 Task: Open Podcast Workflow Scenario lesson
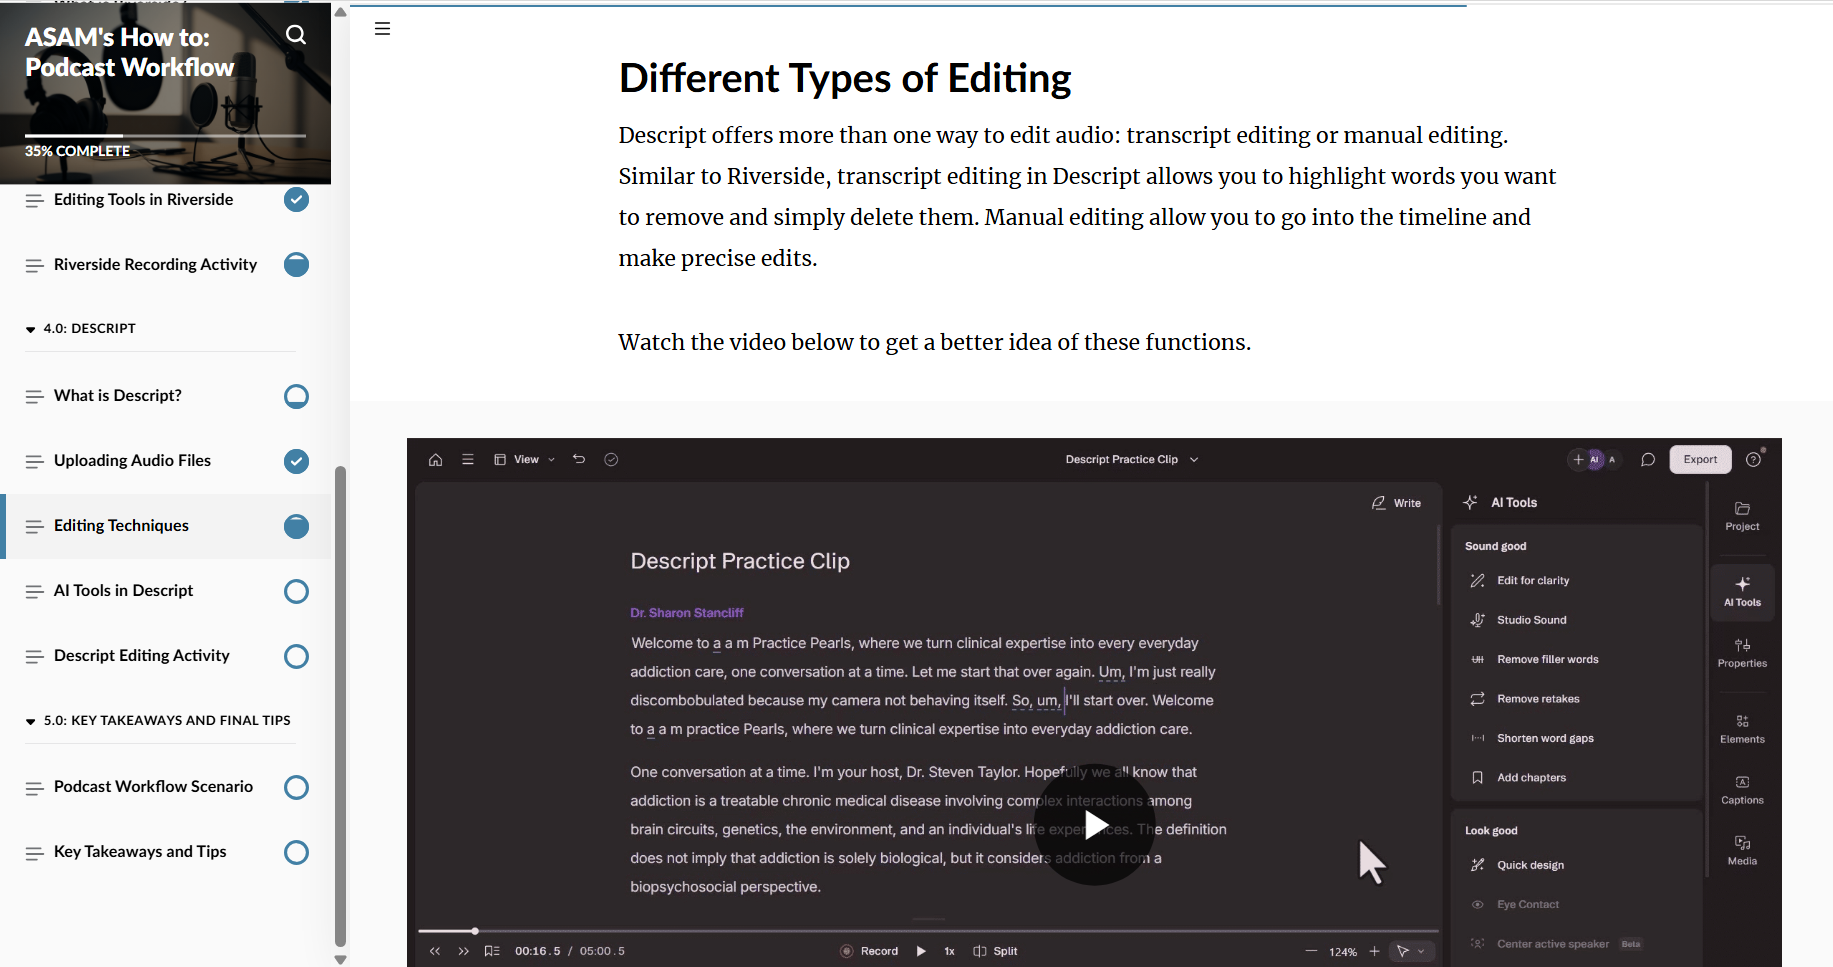point(153,787)
